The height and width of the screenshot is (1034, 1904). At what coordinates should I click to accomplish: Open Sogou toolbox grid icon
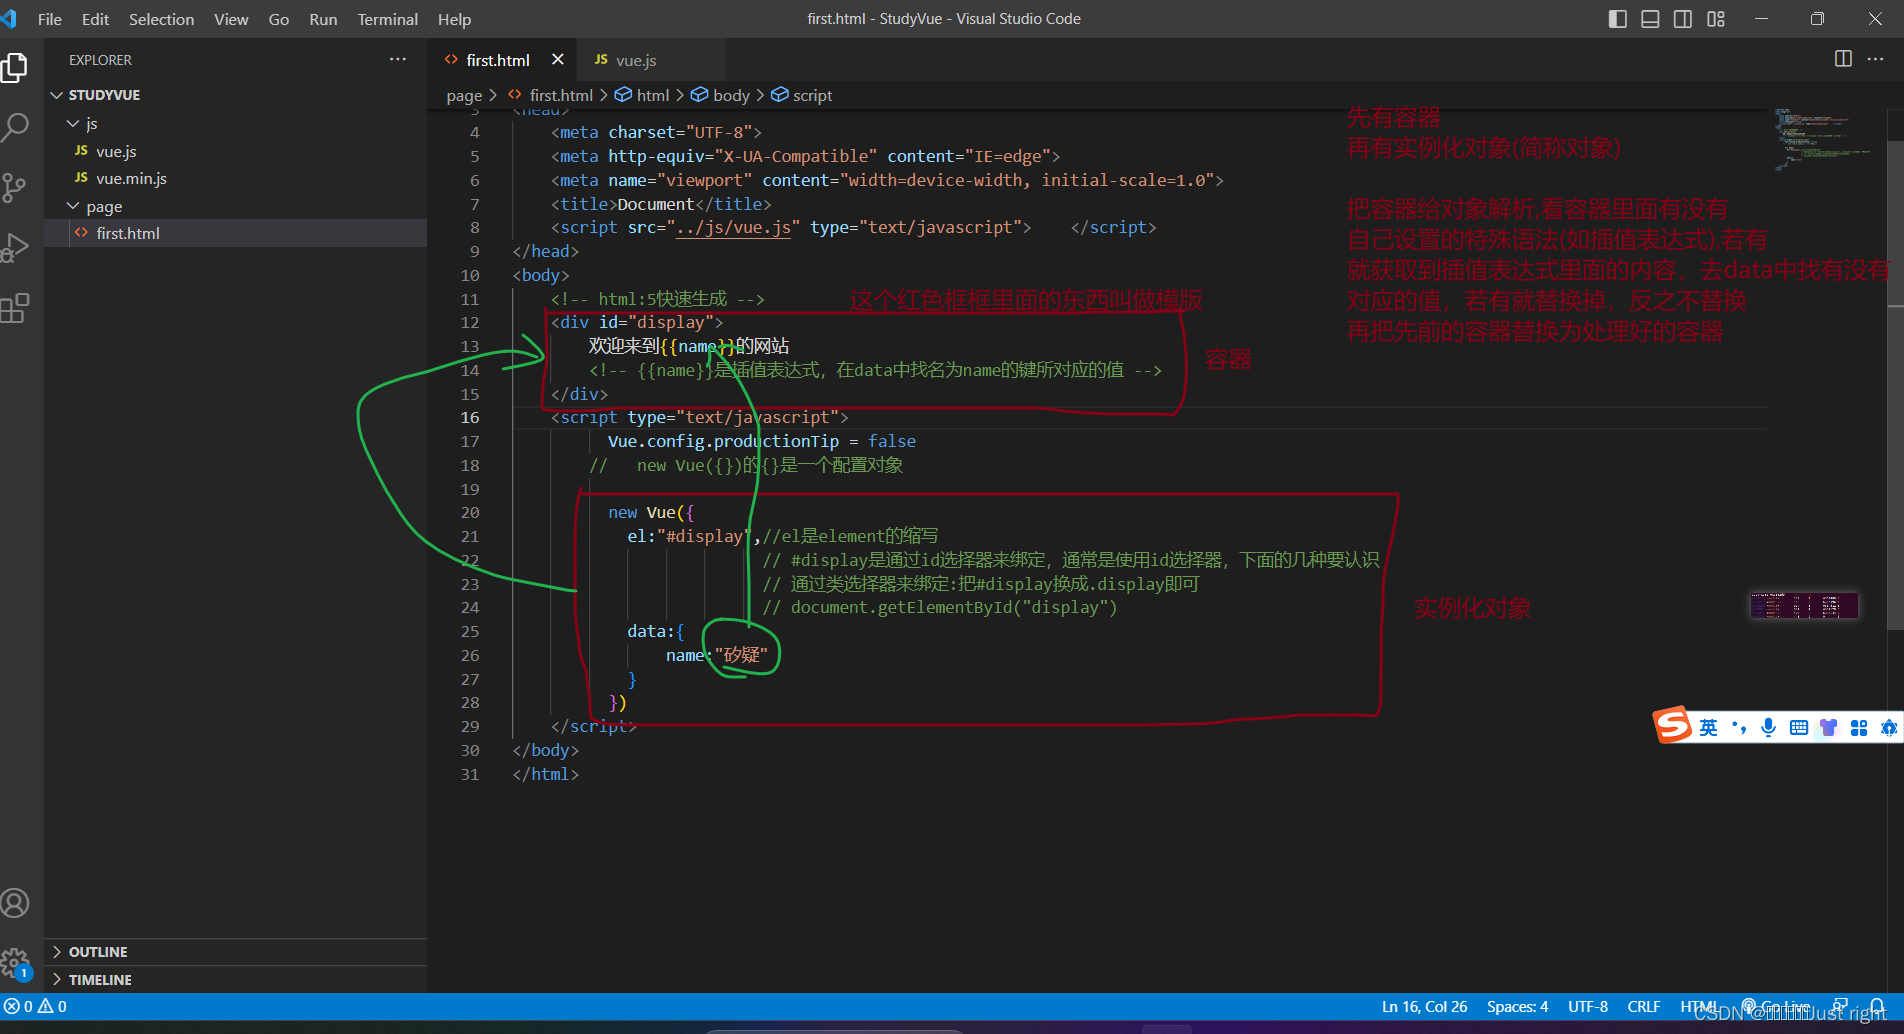[1859, 727]
